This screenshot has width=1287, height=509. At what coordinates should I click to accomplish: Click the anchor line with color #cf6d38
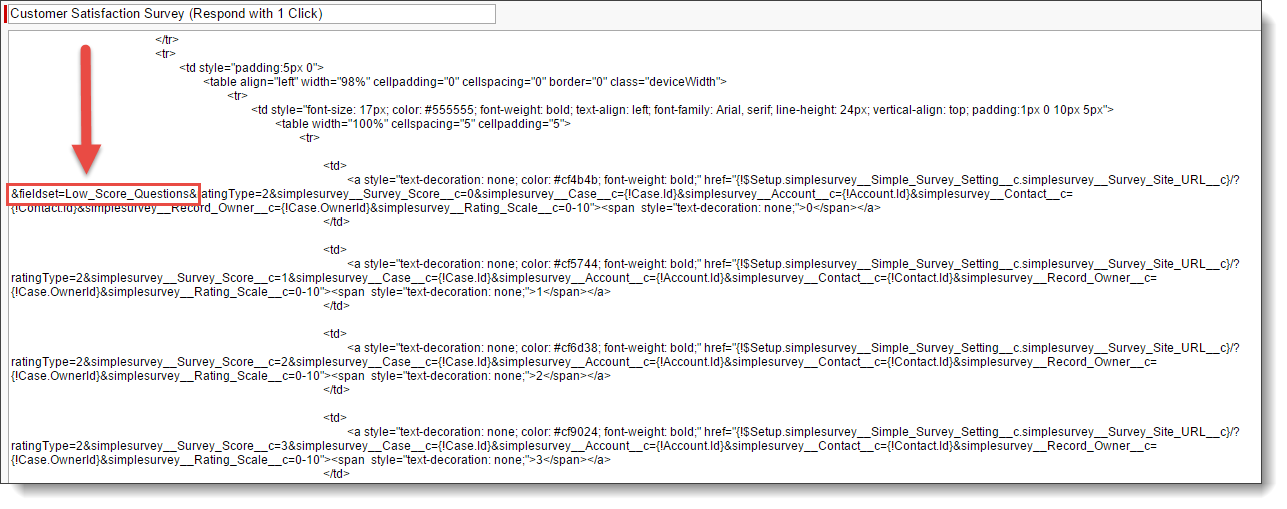tap(793, 348)
